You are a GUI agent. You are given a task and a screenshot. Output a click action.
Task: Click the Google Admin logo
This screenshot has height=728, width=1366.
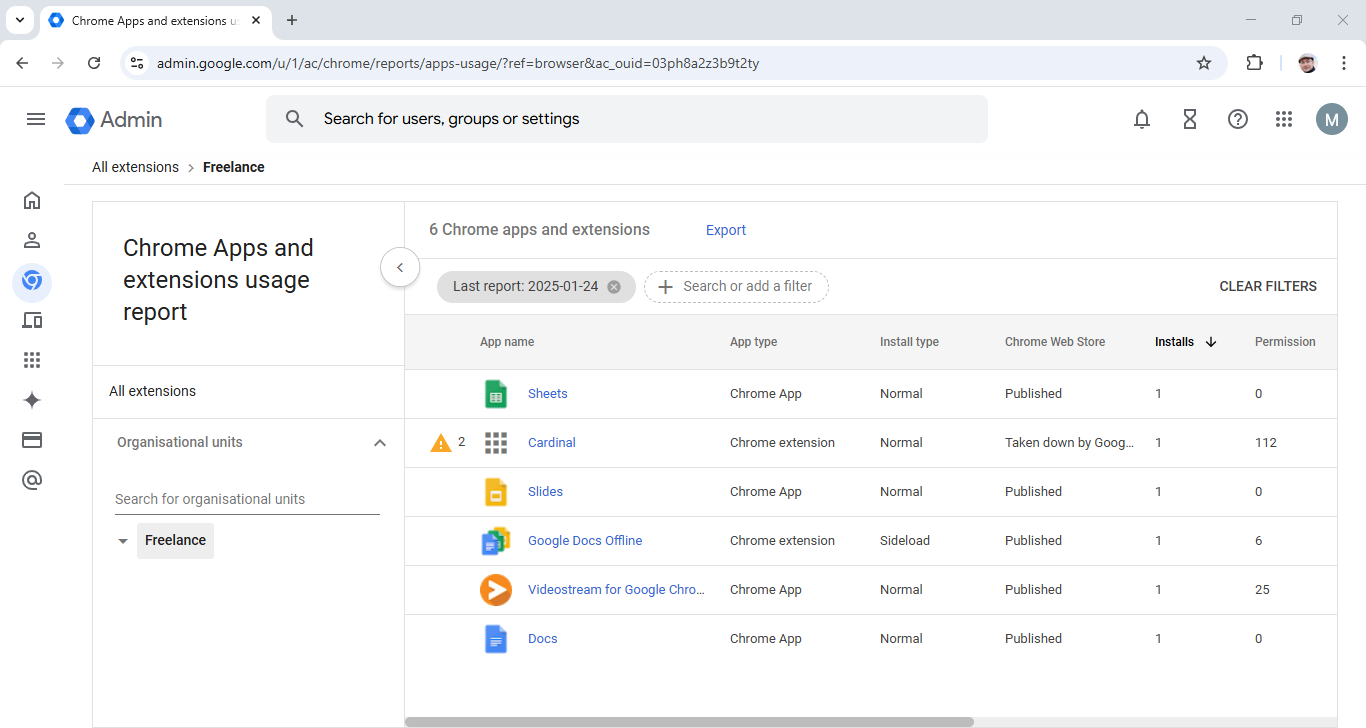click(114, 120)
